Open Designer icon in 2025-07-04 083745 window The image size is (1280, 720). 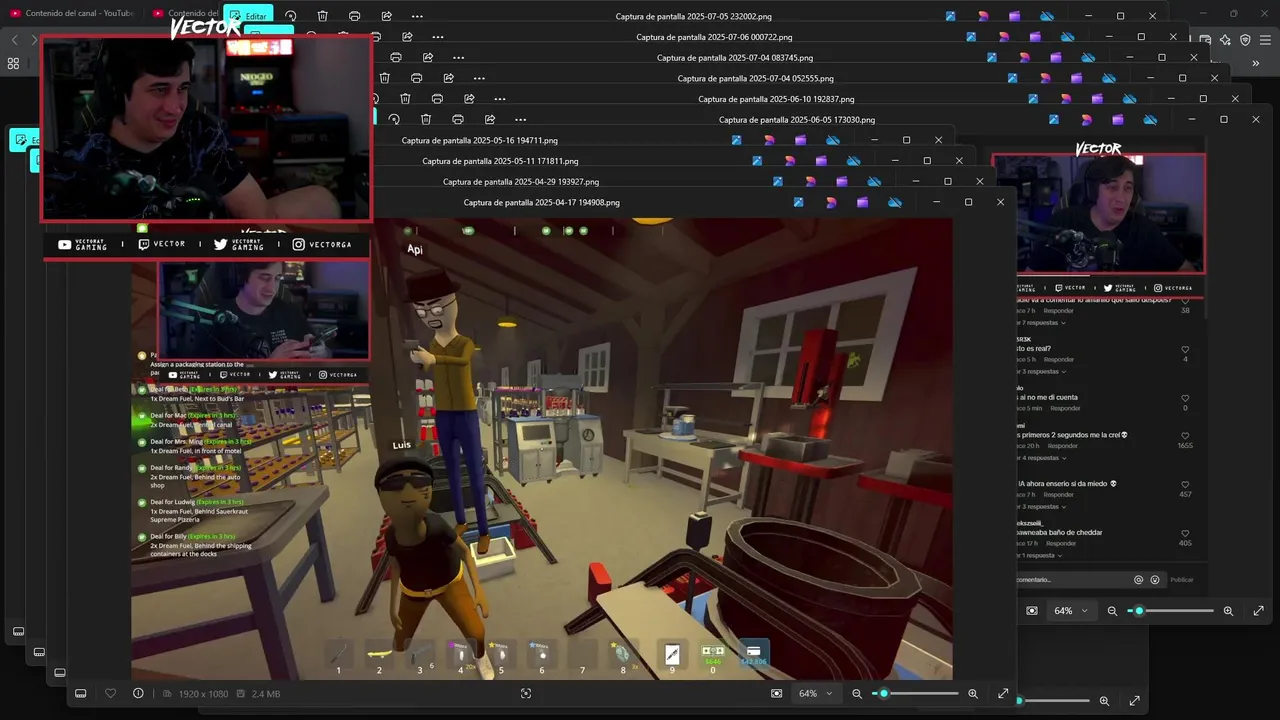click(1024, 58)
